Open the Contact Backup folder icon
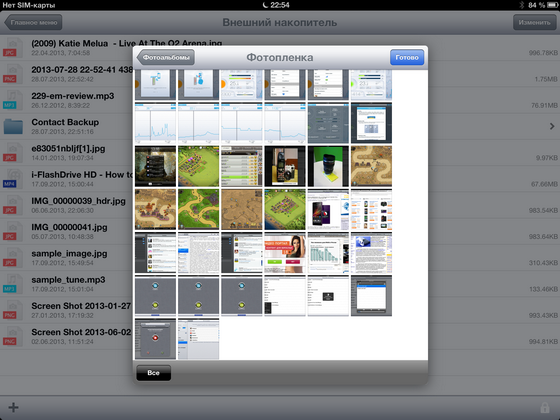 [13, 126]
